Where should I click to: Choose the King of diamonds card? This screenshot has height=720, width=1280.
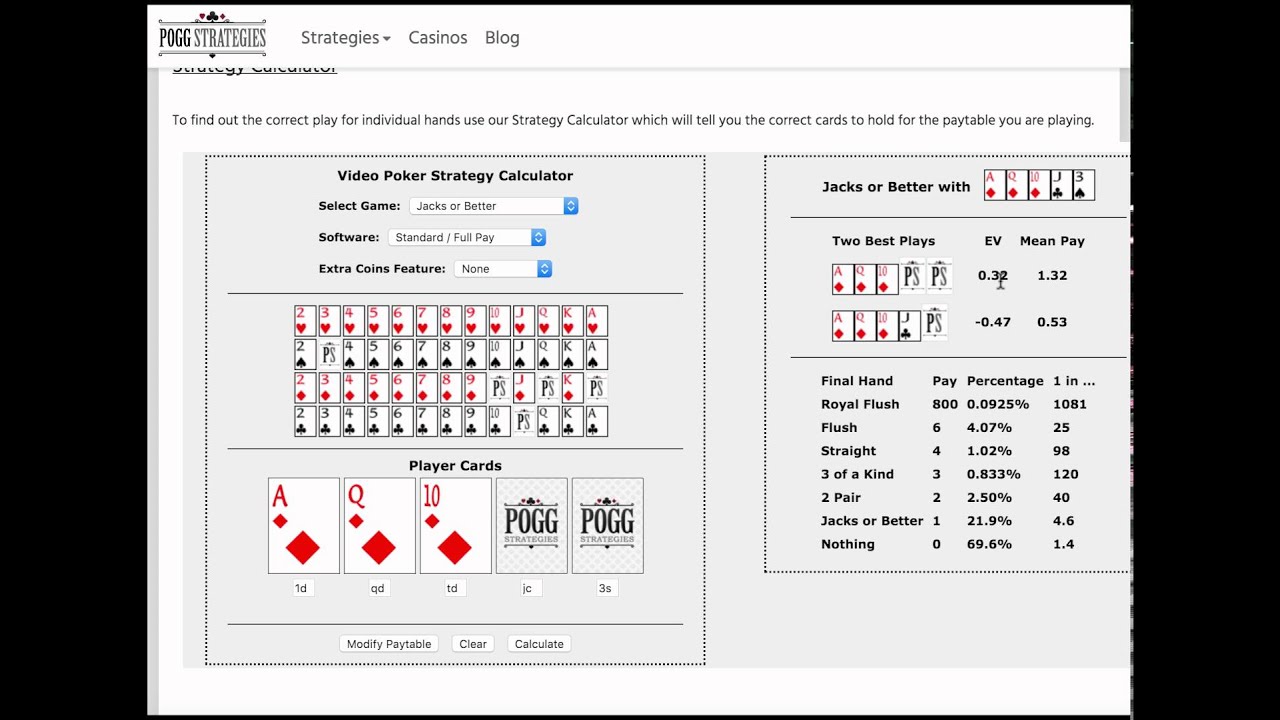572,388
